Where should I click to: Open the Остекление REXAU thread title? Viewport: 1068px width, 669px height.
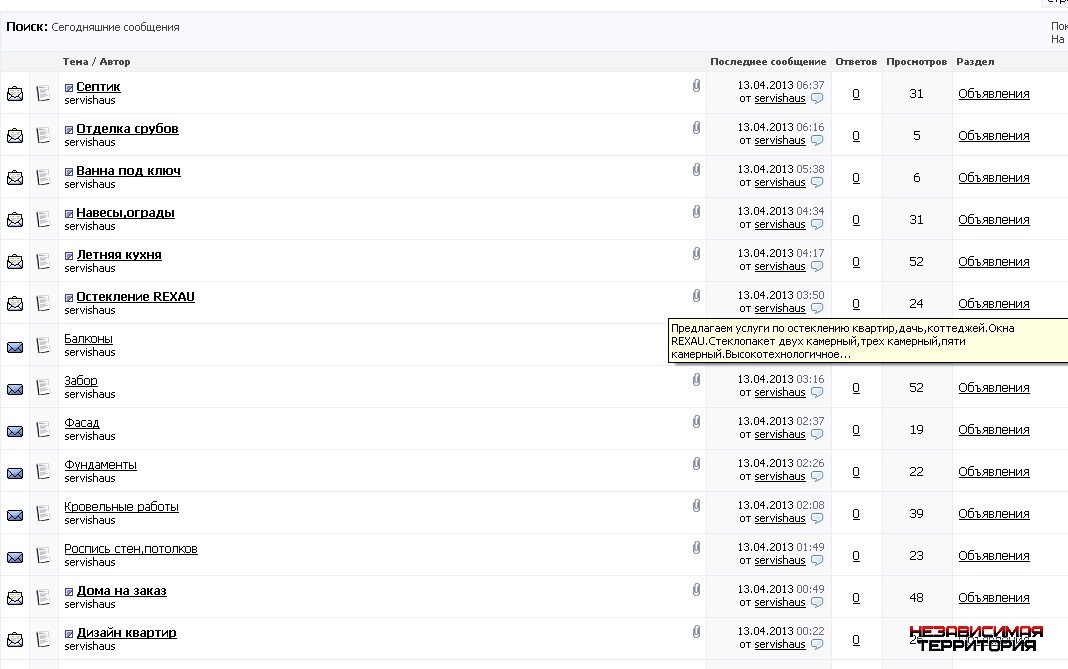tap(135, 297)
